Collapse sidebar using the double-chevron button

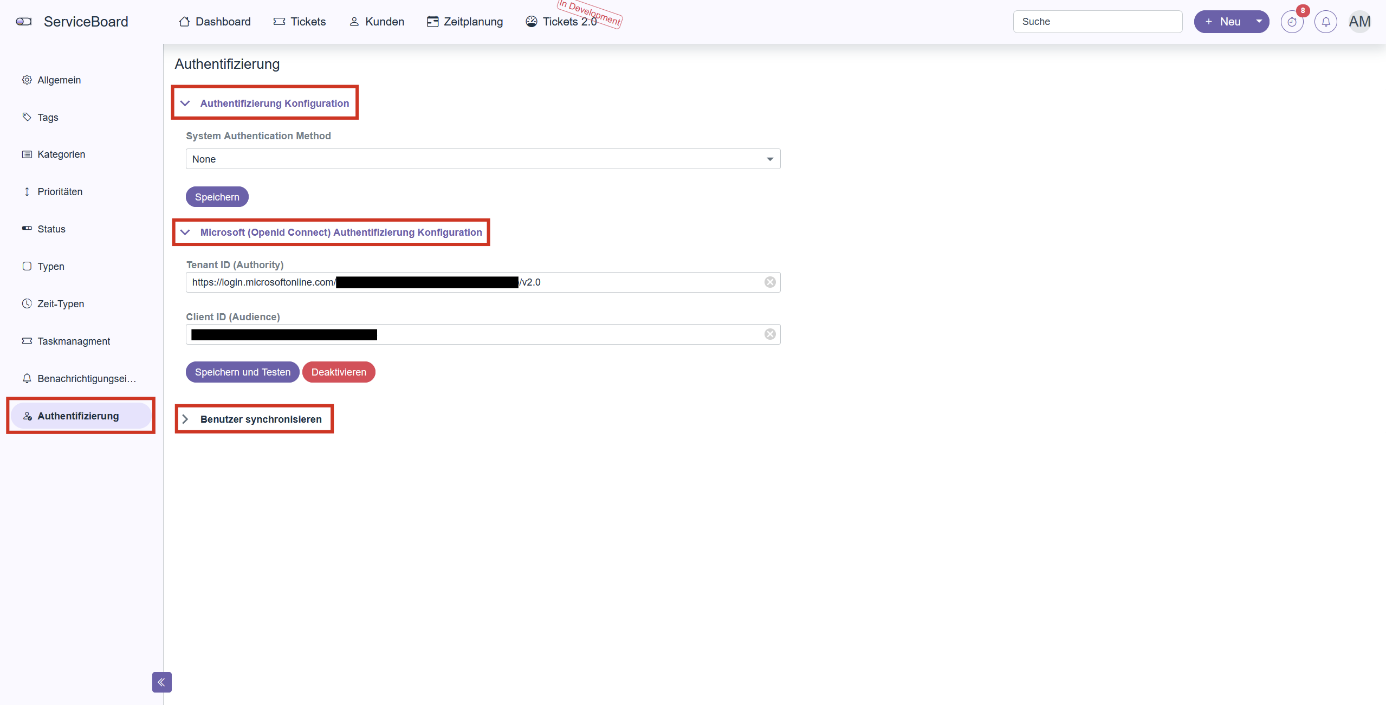(162, 682)
